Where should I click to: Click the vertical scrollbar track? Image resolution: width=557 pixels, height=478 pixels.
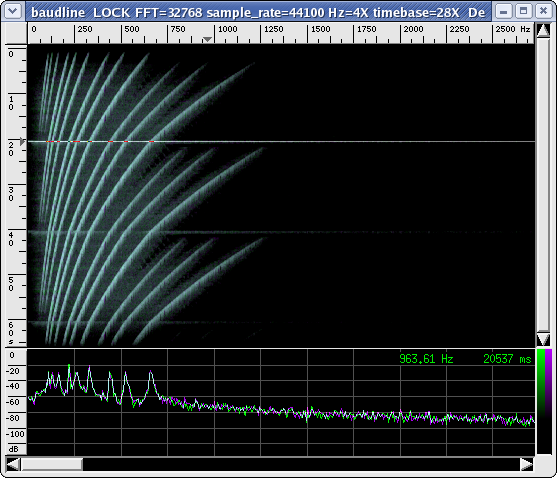(x=543, y=185)
